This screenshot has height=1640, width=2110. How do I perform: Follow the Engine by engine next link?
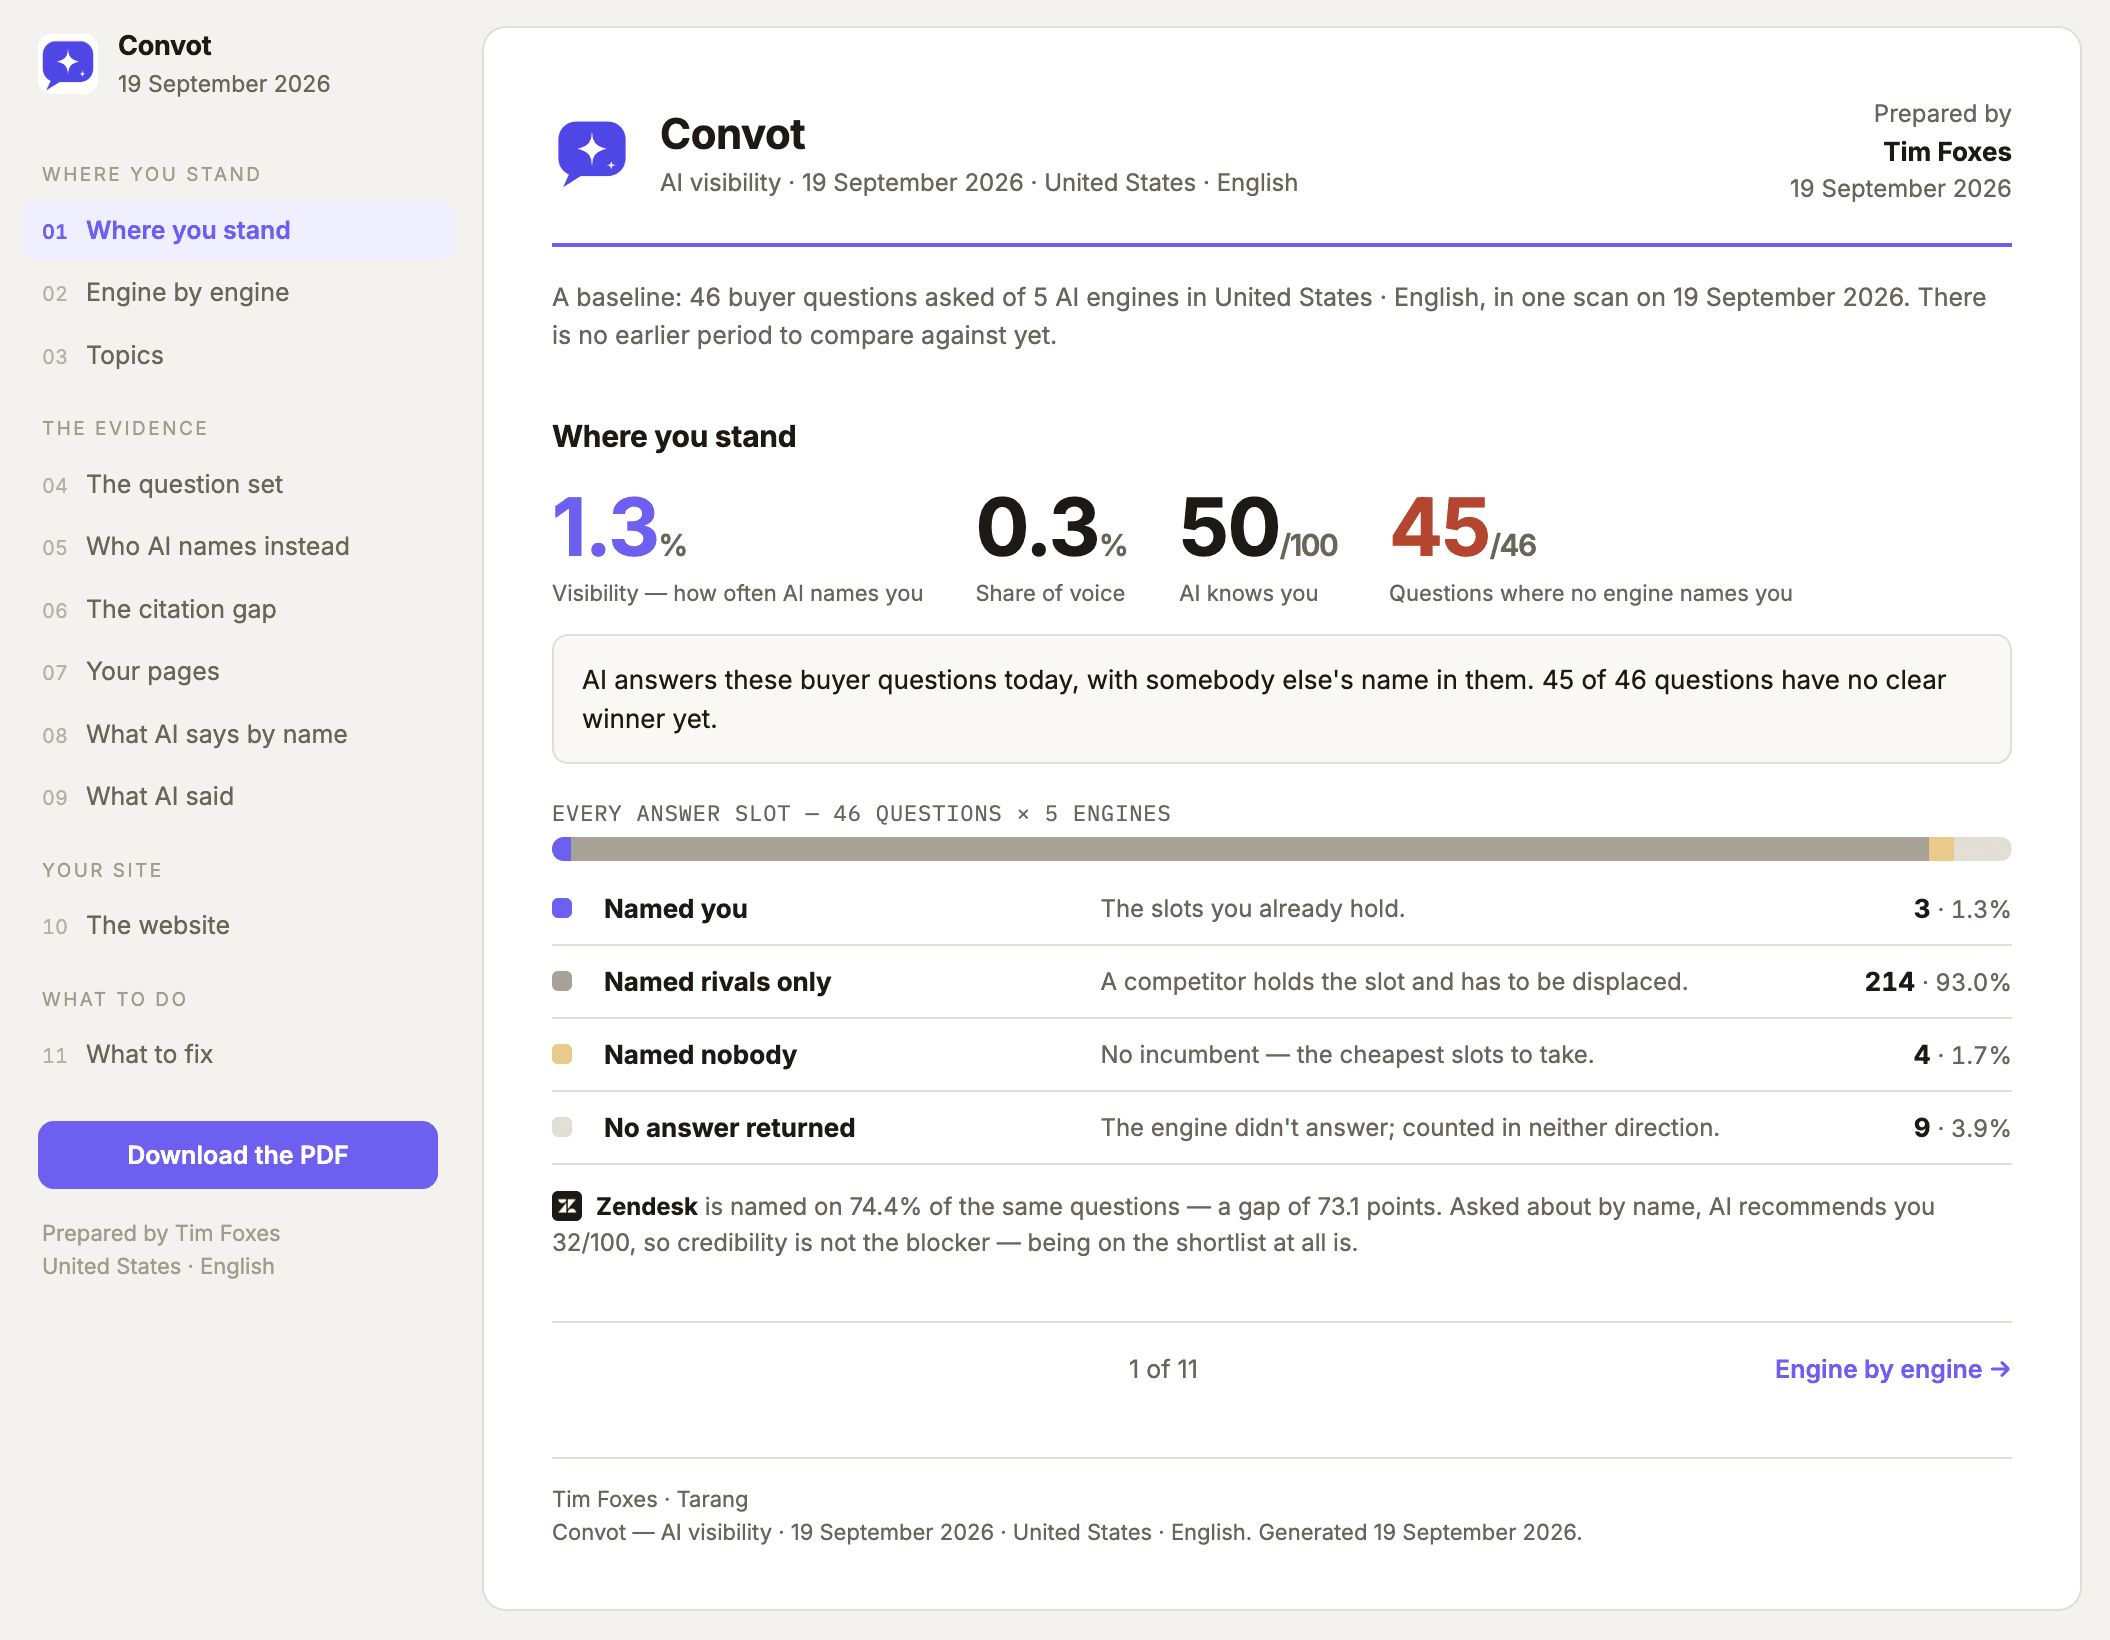pos(1892,1369)
